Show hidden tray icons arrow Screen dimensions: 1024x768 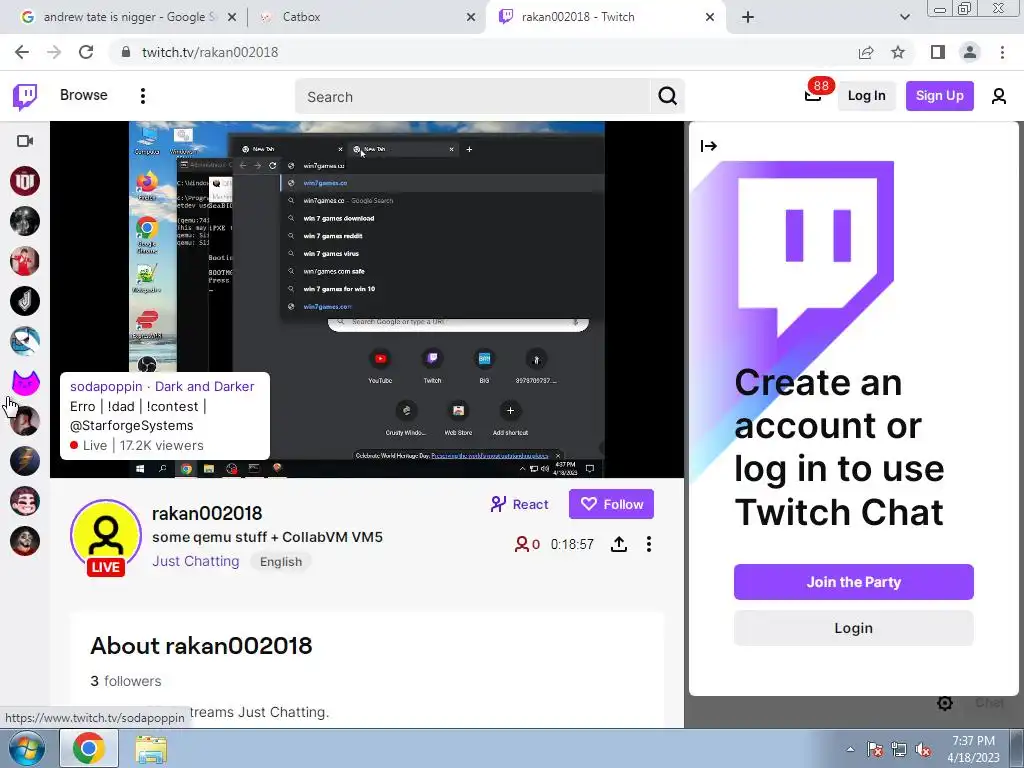[x=850, y=749]
